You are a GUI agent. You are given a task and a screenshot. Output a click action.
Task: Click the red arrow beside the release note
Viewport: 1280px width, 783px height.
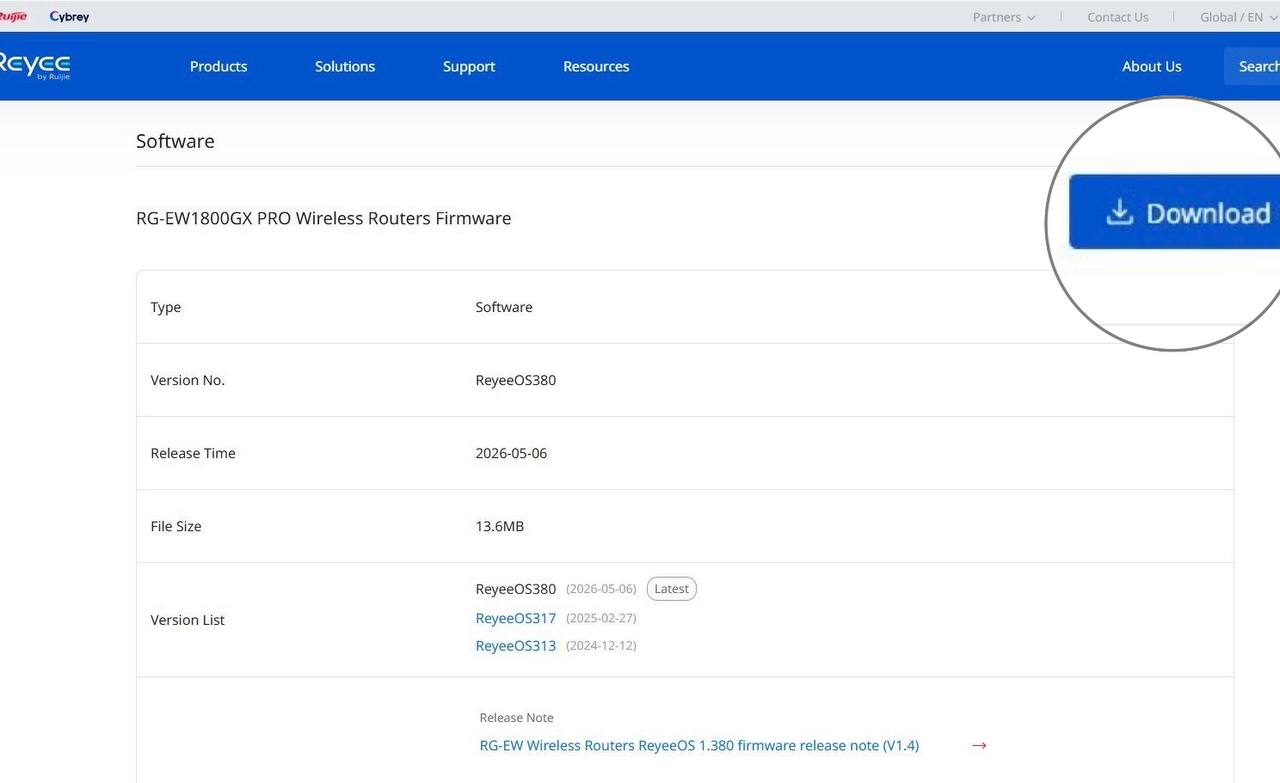[979, 745]
